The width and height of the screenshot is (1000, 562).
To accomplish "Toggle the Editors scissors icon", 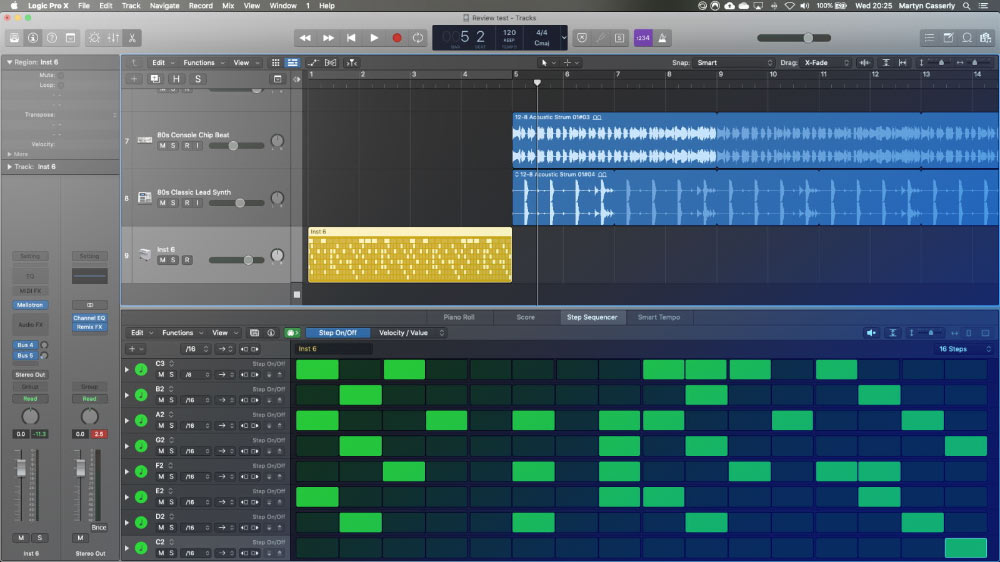I will point(132,38).
